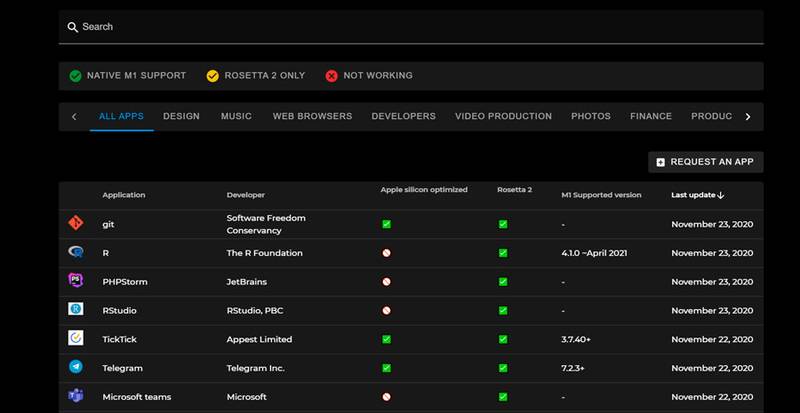Click M1 Supported version column header
Screen dimensions: 800x413
tap(601, 195)
